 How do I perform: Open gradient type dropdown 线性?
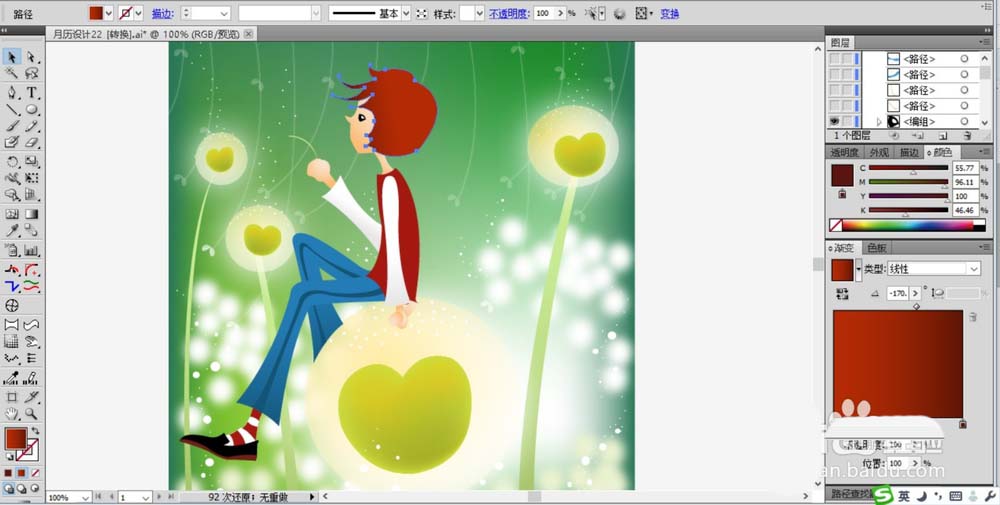tap(934, 269)
